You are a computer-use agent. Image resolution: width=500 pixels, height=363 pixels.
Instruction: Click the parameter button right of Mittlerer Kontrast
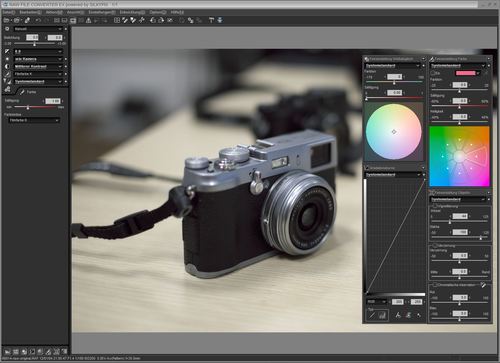coord(66,66)
